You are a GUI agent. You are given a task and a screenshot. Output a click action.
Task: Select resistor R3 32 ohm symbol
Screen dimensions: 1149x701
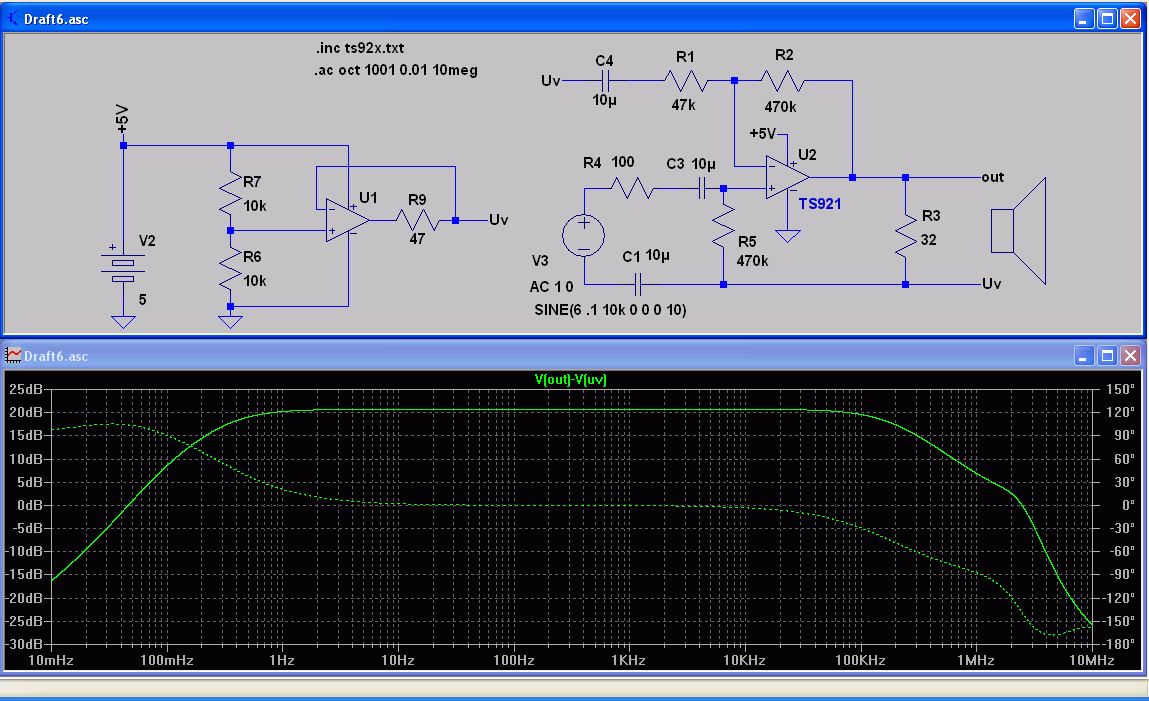pos(906,231)
